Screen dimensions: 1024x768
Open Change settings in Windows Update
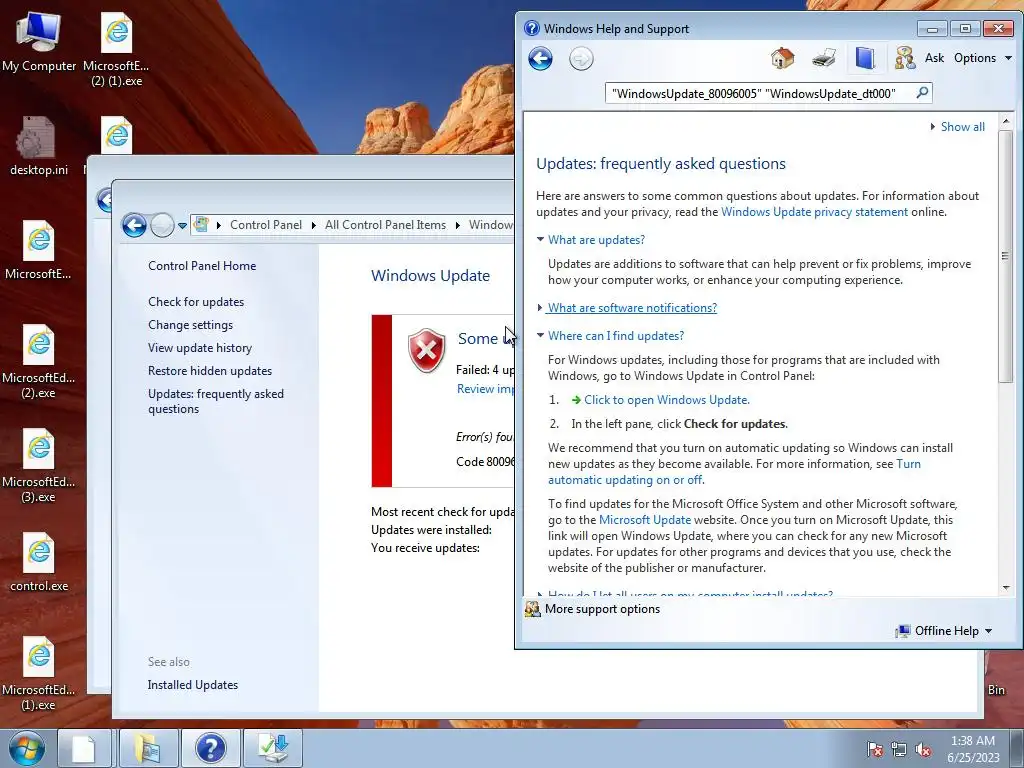[x=190, y=325]
